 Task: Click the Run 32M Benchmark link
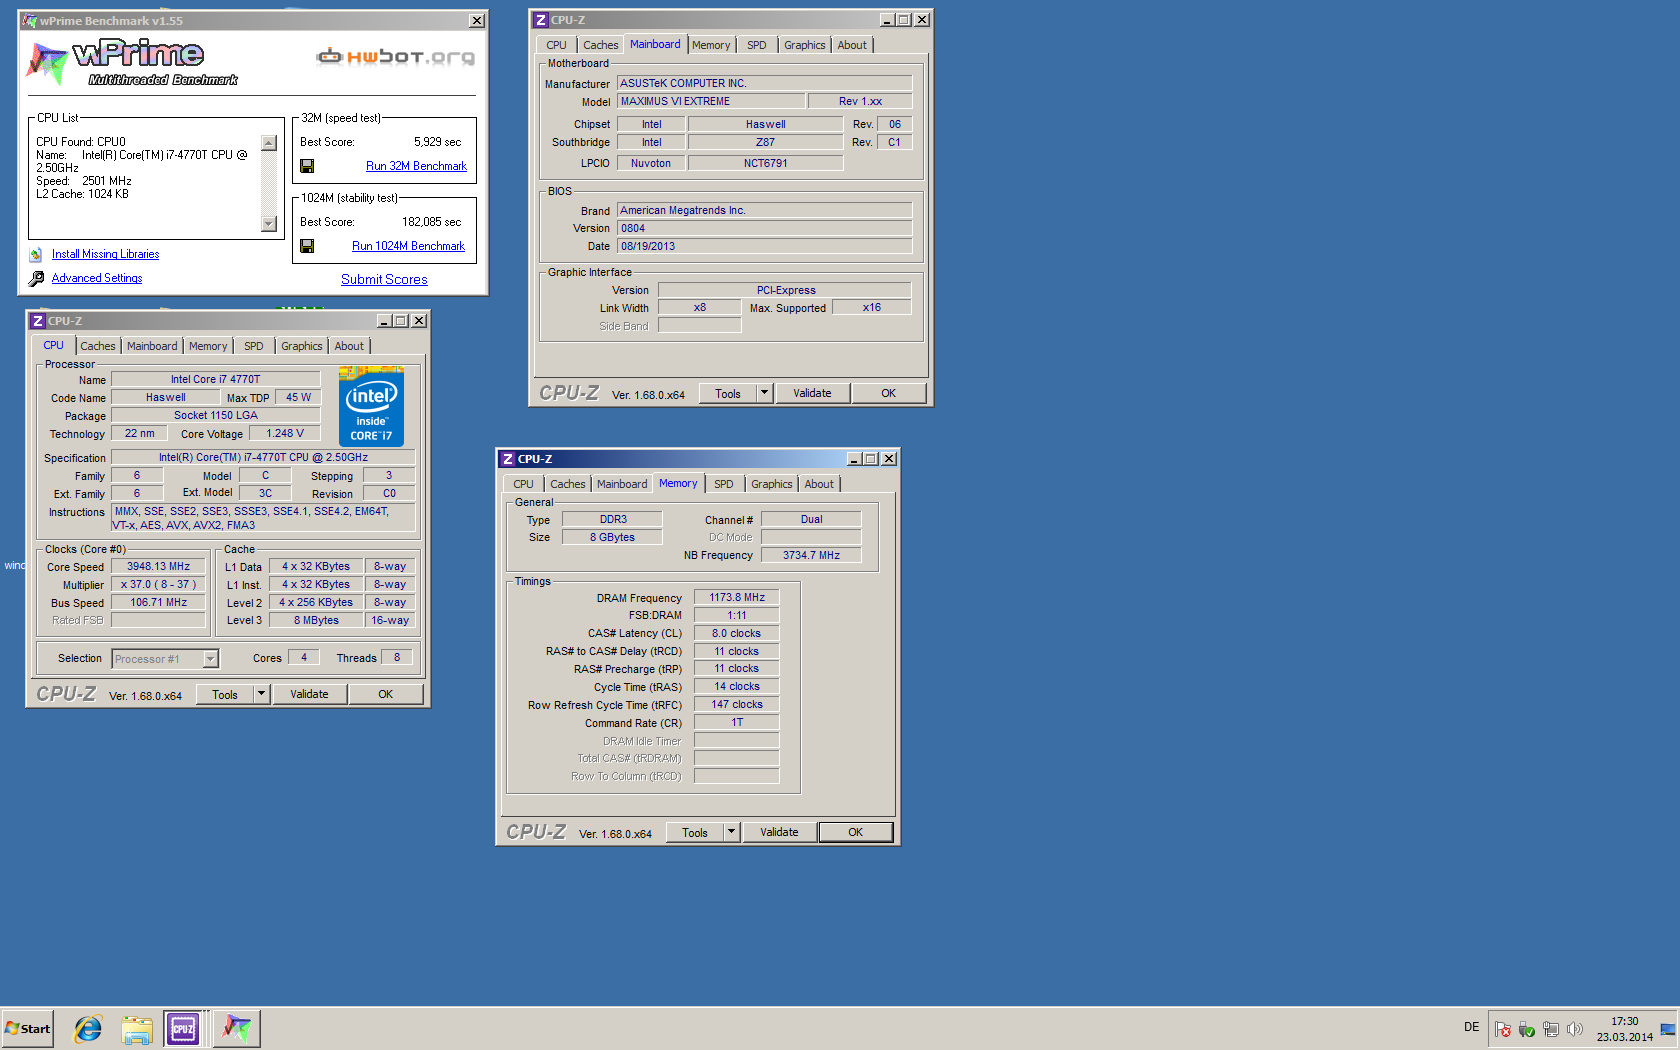[x=416, y=166]
